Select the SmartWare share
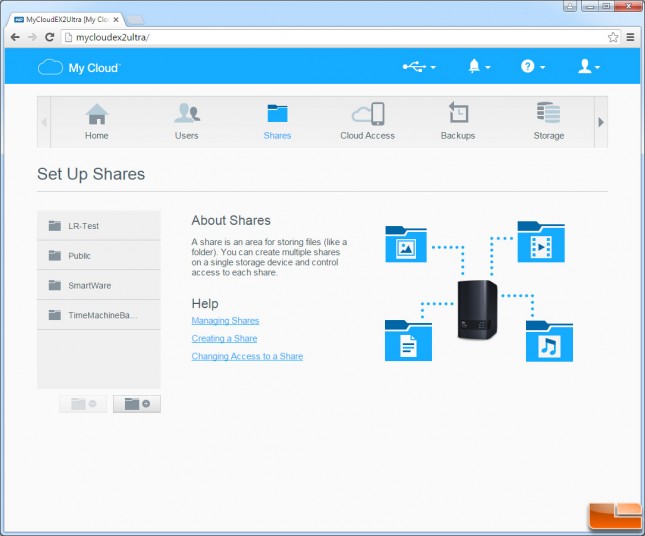Viewport: 645px width, 536px height. pos(99,285)
